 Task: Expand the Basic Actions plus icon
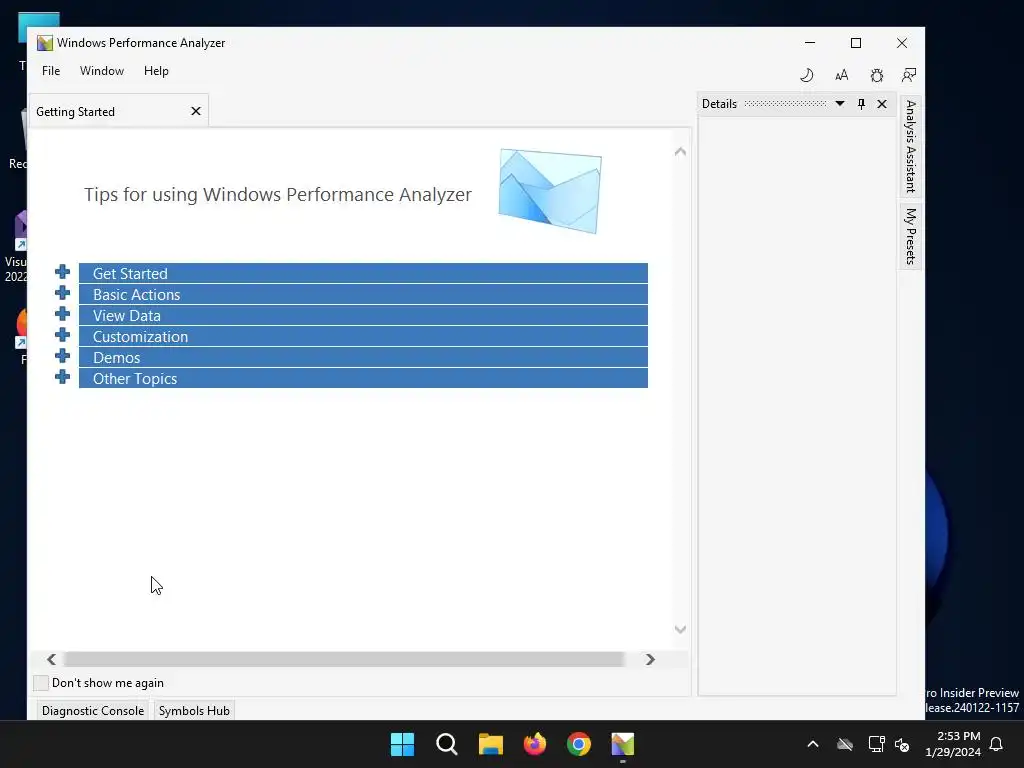[x=63, y=293]
